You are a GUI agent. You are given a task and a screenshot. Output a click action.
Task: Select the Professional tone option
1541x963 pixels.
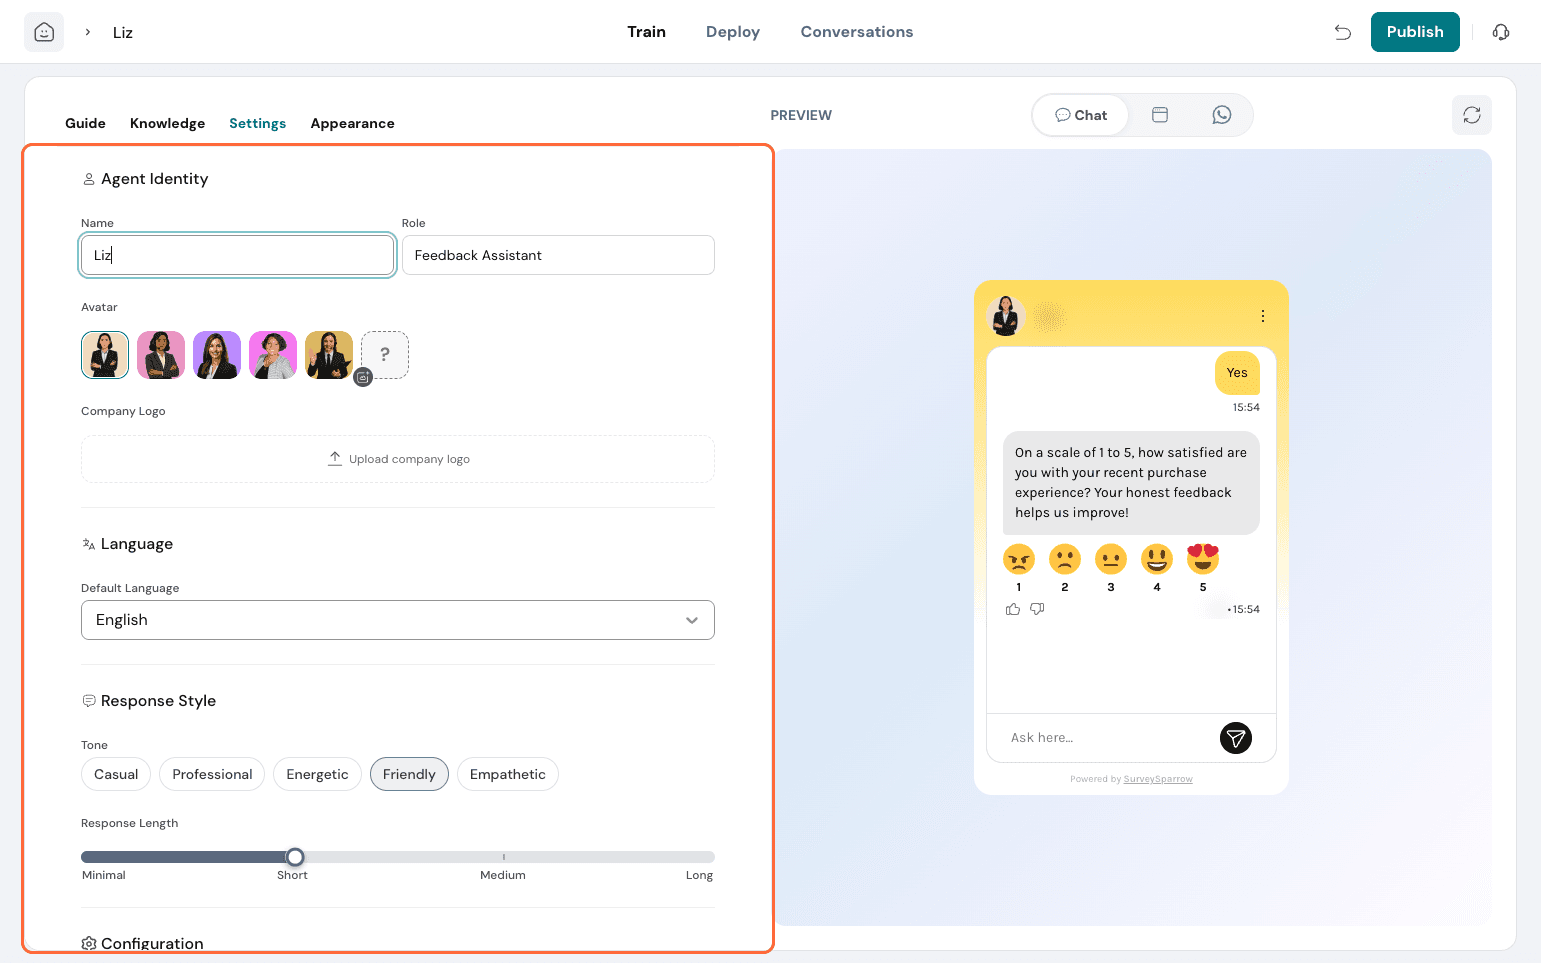coord(212,774)
